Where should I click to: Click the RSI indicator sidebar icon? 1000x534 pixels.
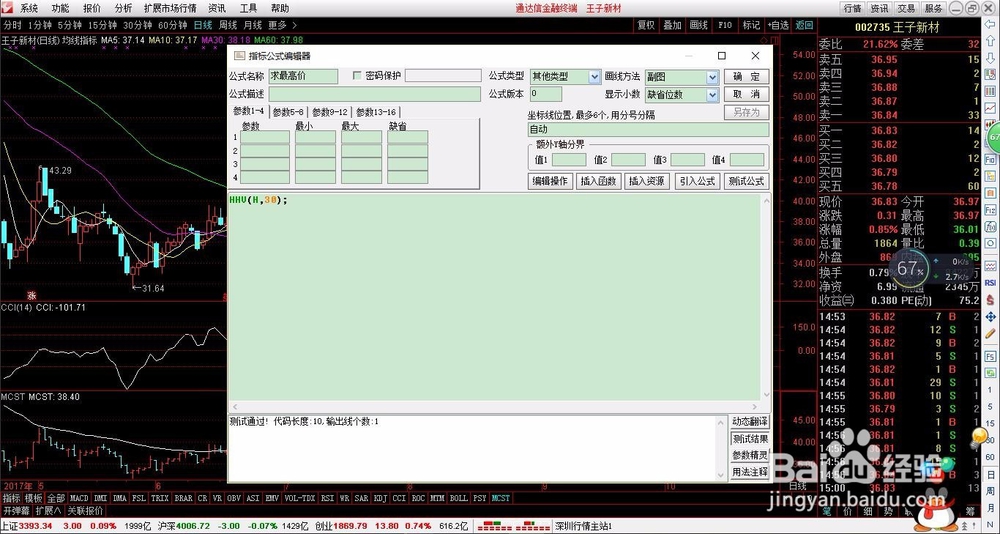pyautogui.click(x=990, y=283)
